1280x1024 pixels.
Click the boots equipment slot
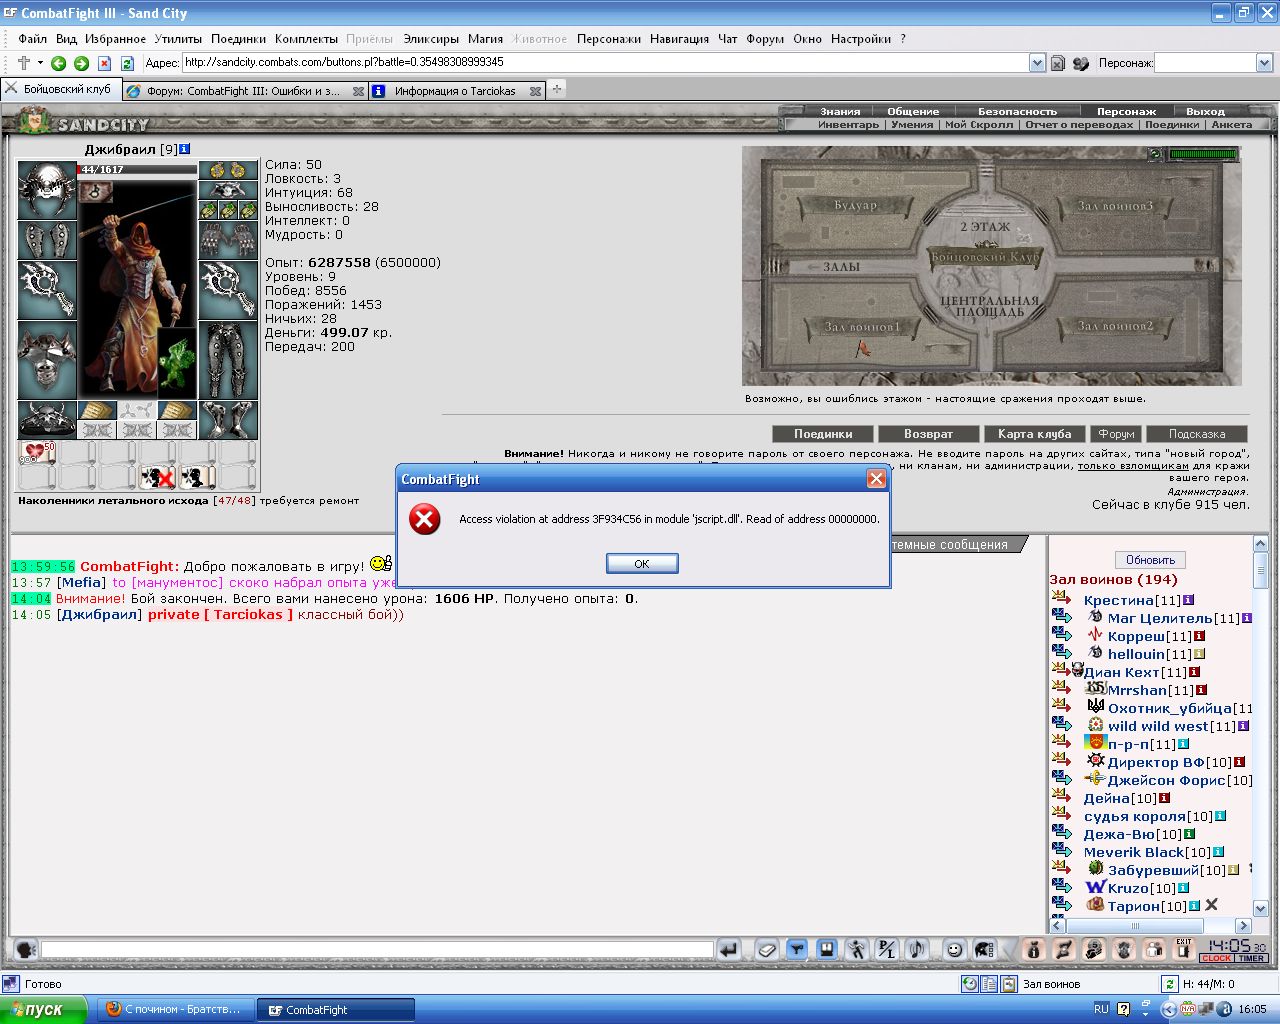click(228, 420)
